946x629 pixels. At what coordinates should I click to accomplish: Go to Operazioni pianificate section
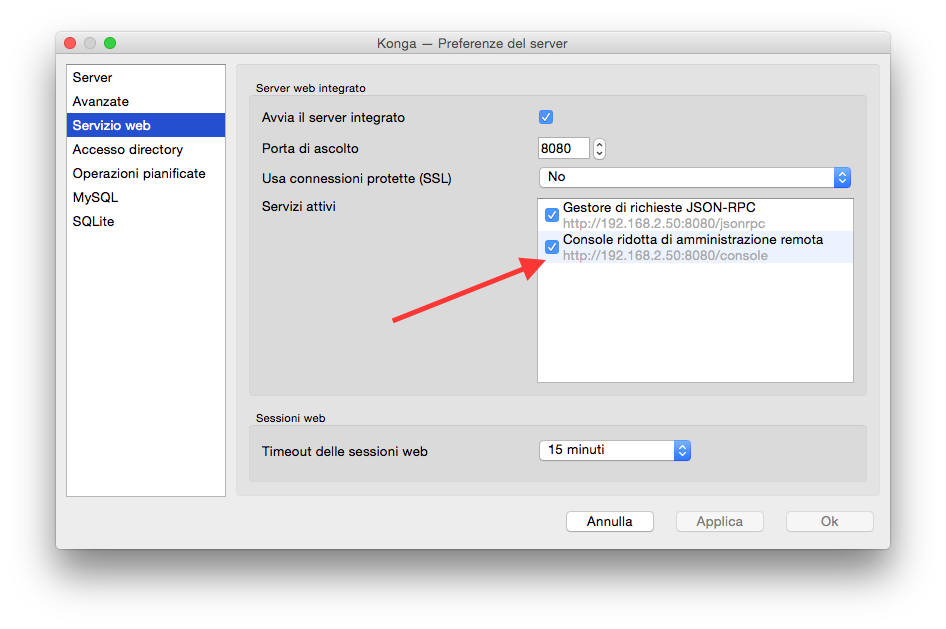[138, 174]
